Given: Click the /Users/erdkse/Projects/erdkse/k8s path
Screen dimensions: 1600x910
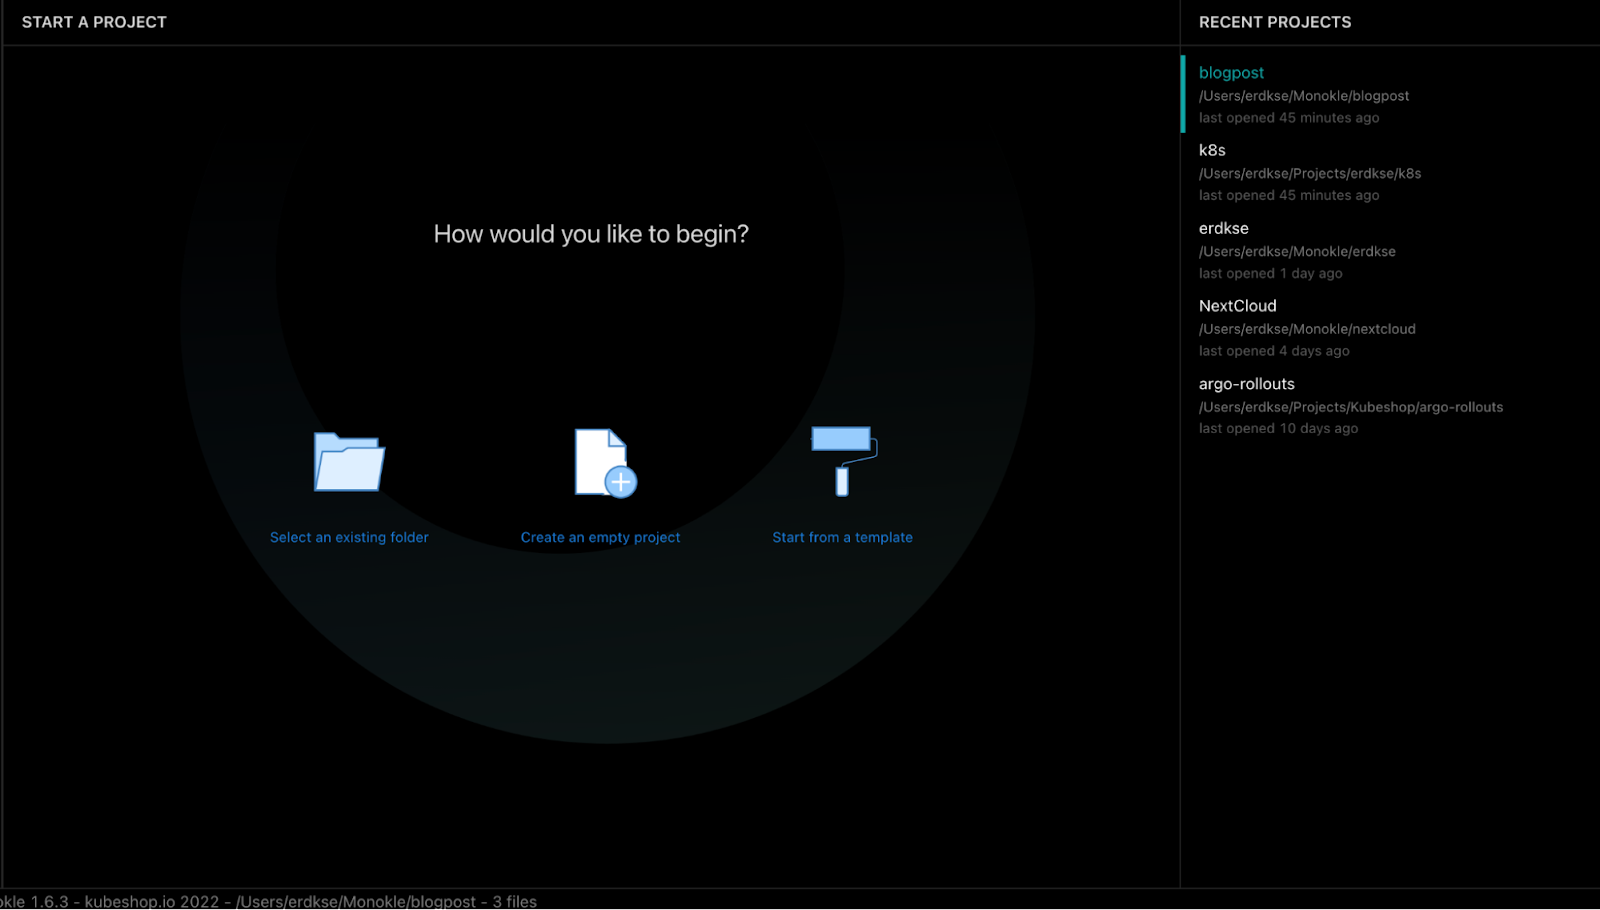Looking at the screenshot, I should point(1310,173).
